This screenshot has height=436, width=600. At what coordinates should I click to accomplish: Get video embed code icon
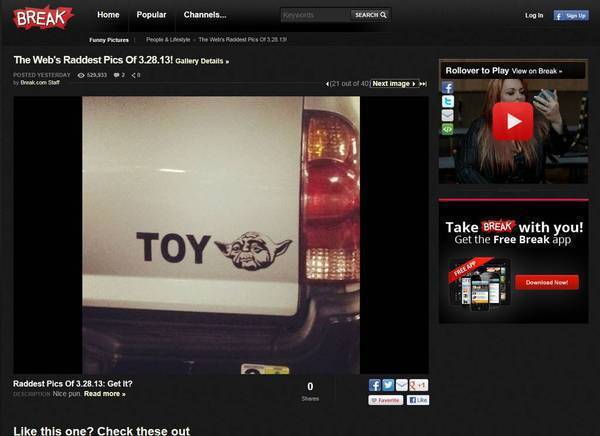(x=448, y=129)
